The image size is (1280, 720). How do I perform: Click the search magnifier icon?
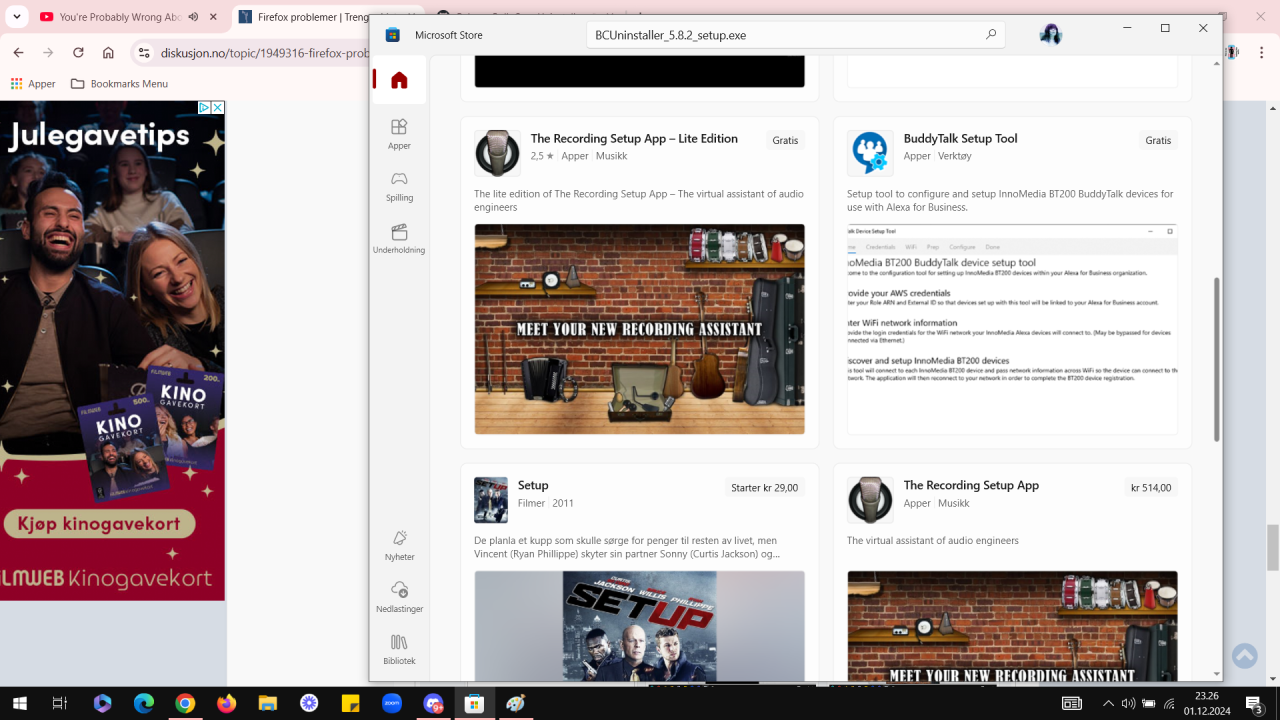[990, 35]
